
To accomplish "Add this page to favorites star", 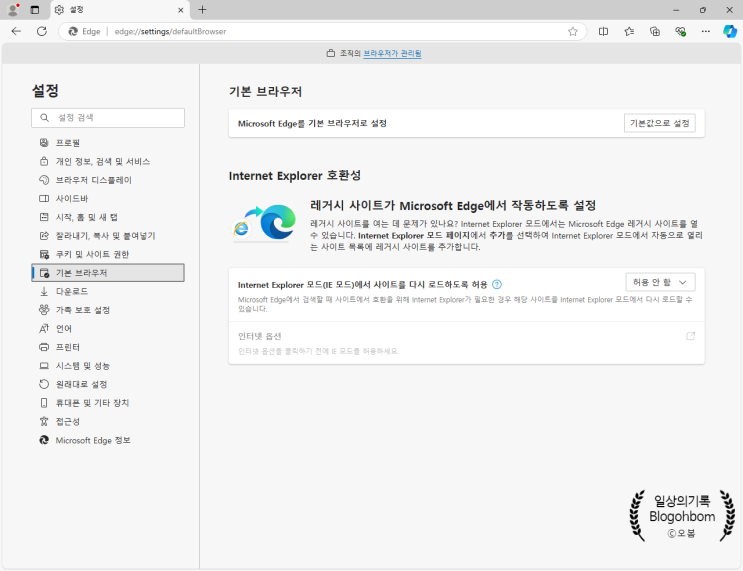I will pos(573,32).
